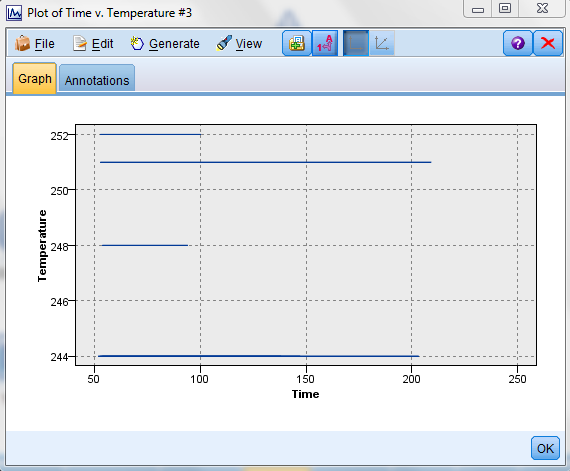Click the Temperature axis label
570x471 pixels.
pyautogui.click(x=42, y=246)
